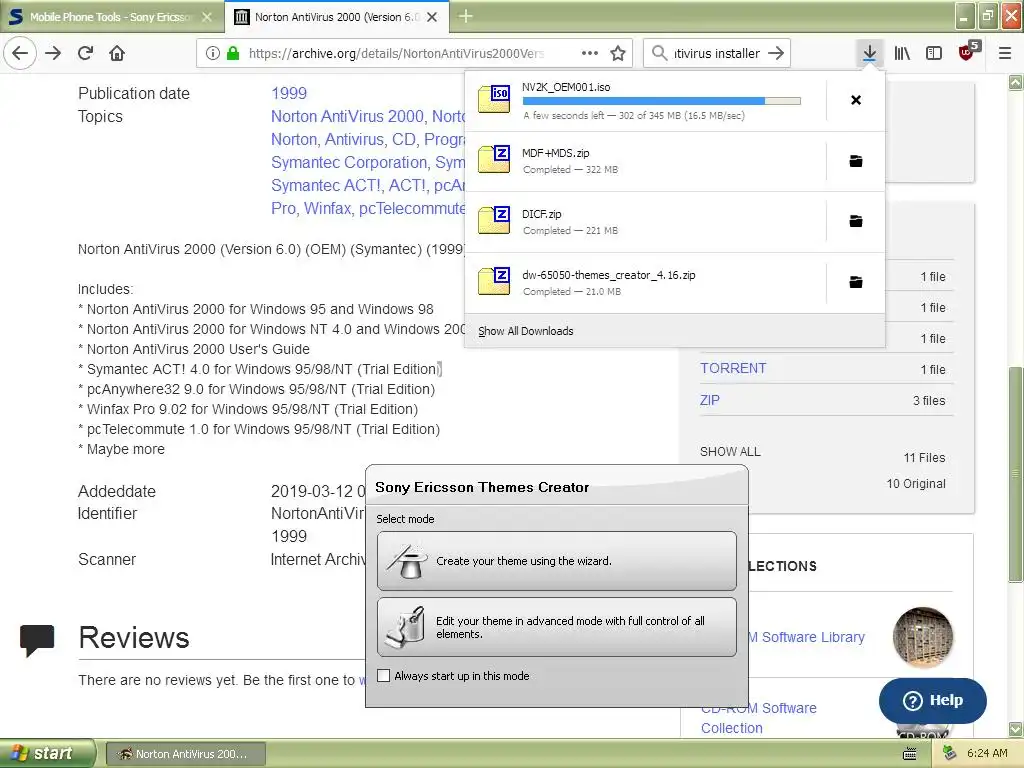Click the MDF+MDS.zip file icon
This screenshot has width=1024, height=768.
(494, 159)
